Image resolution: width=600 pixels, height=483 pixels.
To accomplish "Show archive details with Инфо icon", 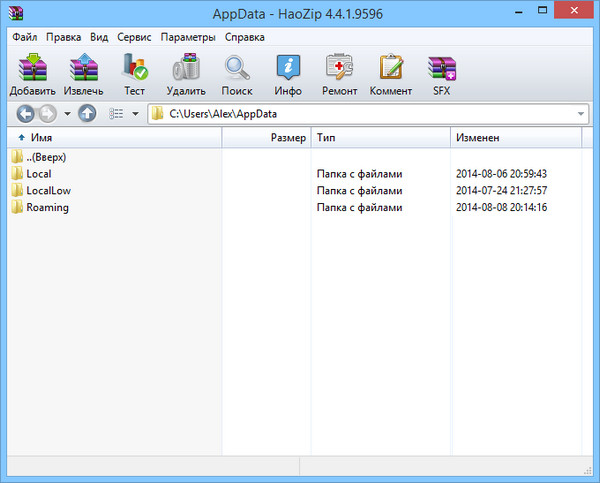I will tap(288, 74).
